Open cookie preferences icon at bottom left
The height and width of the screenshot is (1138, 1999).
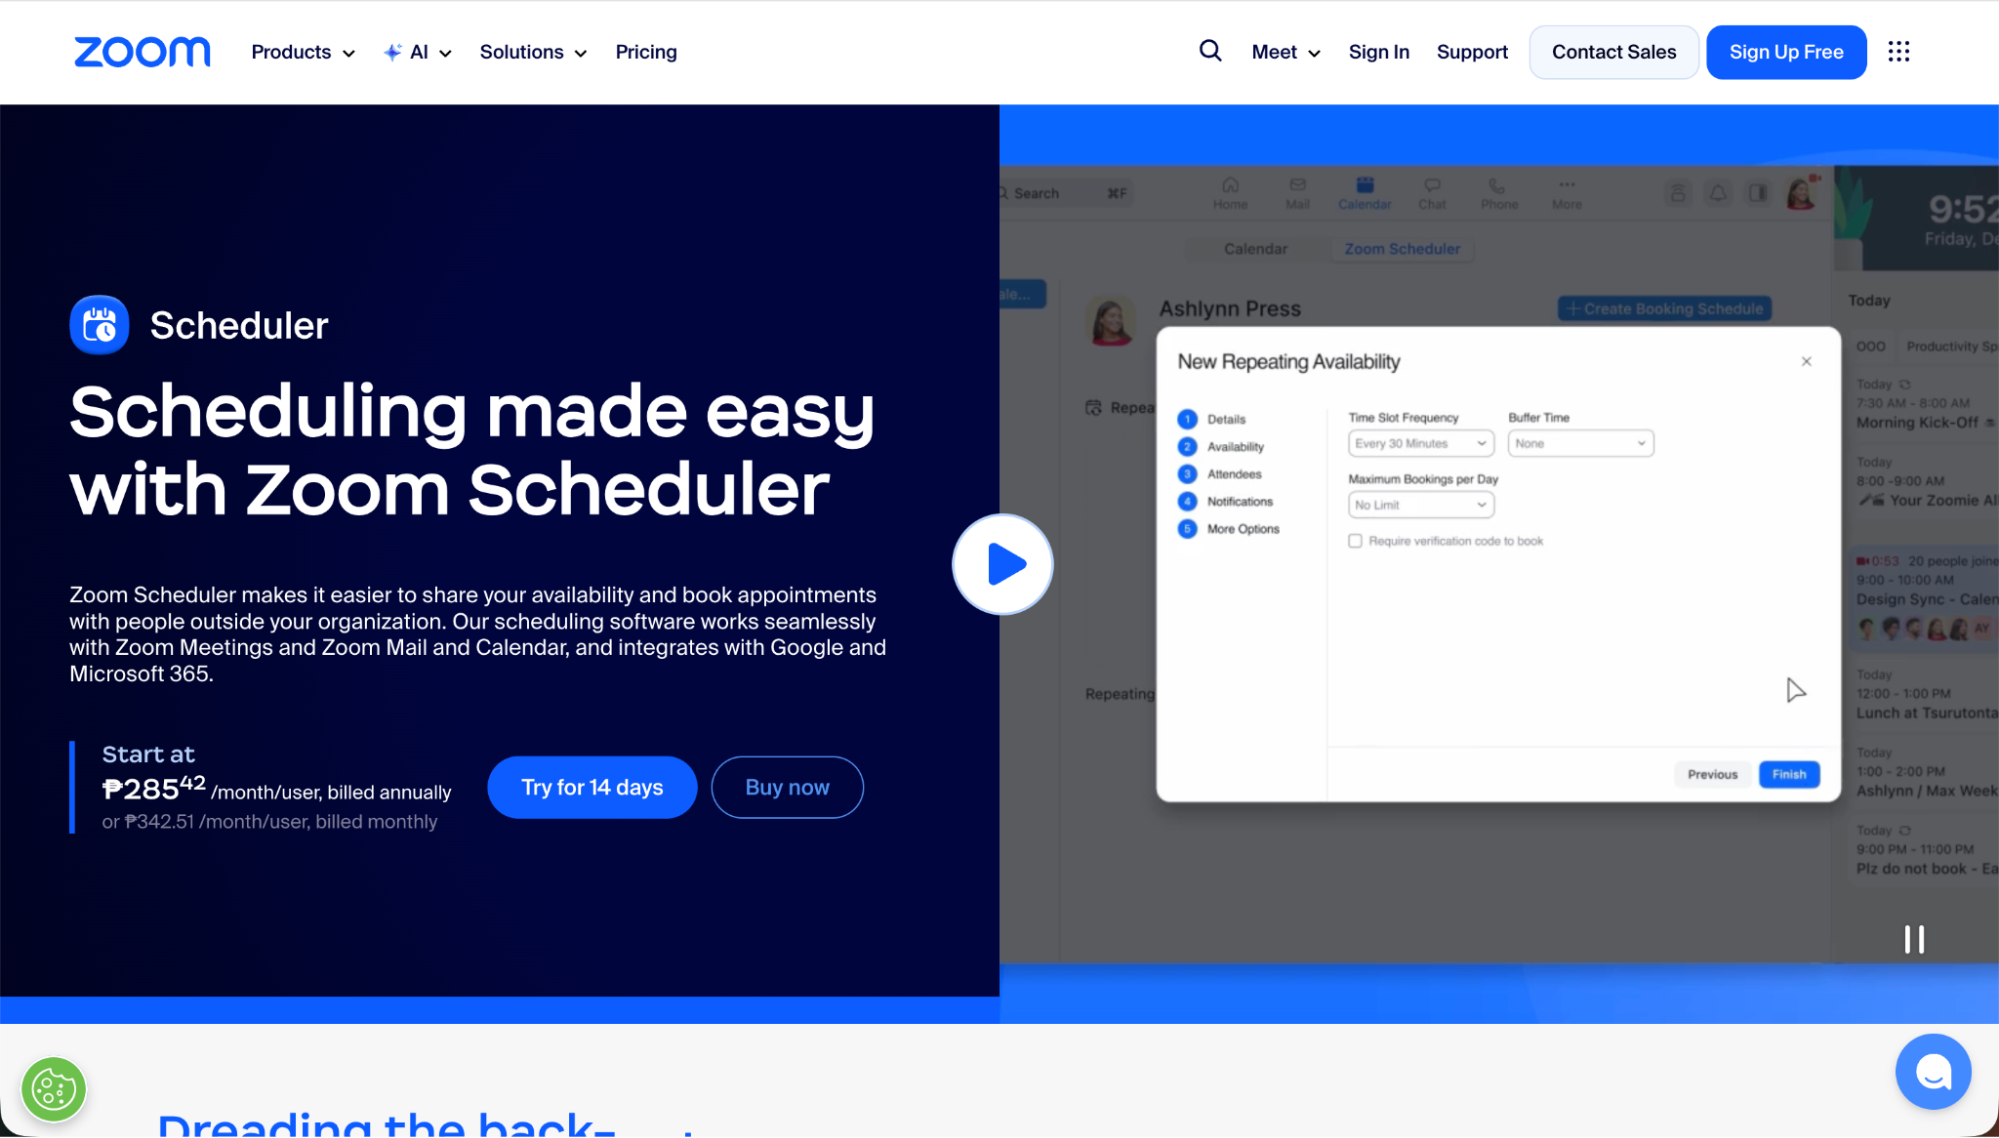[53, 1089]
